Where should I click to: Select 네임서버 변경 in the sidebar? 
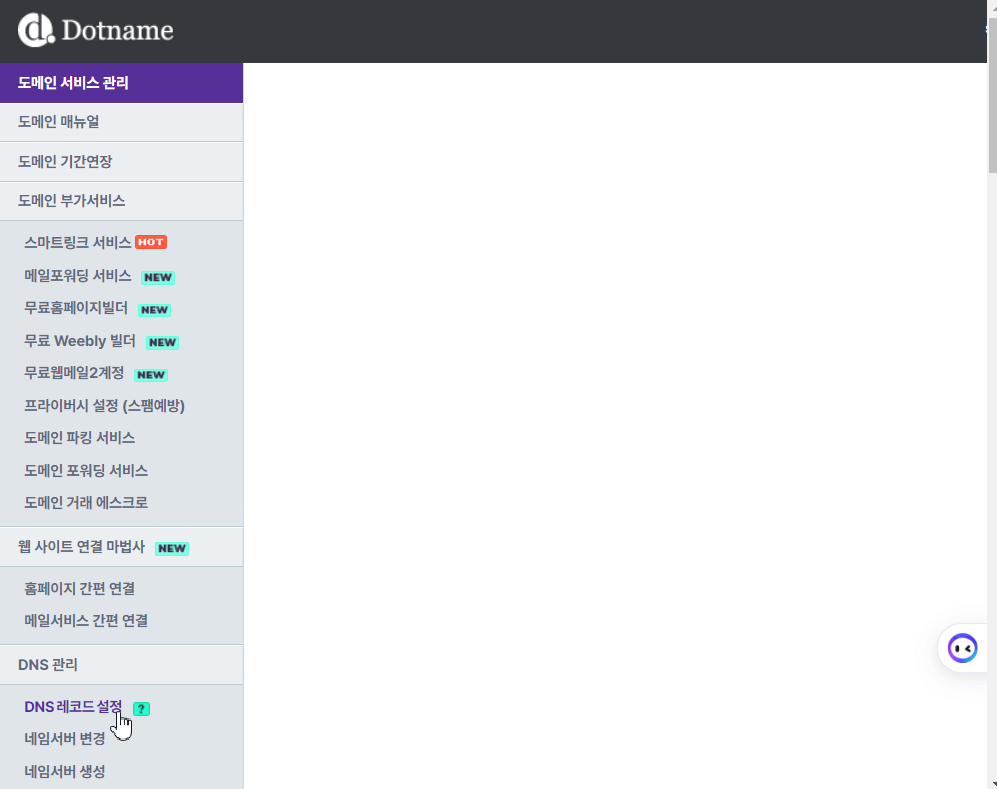tap(64, 739)
